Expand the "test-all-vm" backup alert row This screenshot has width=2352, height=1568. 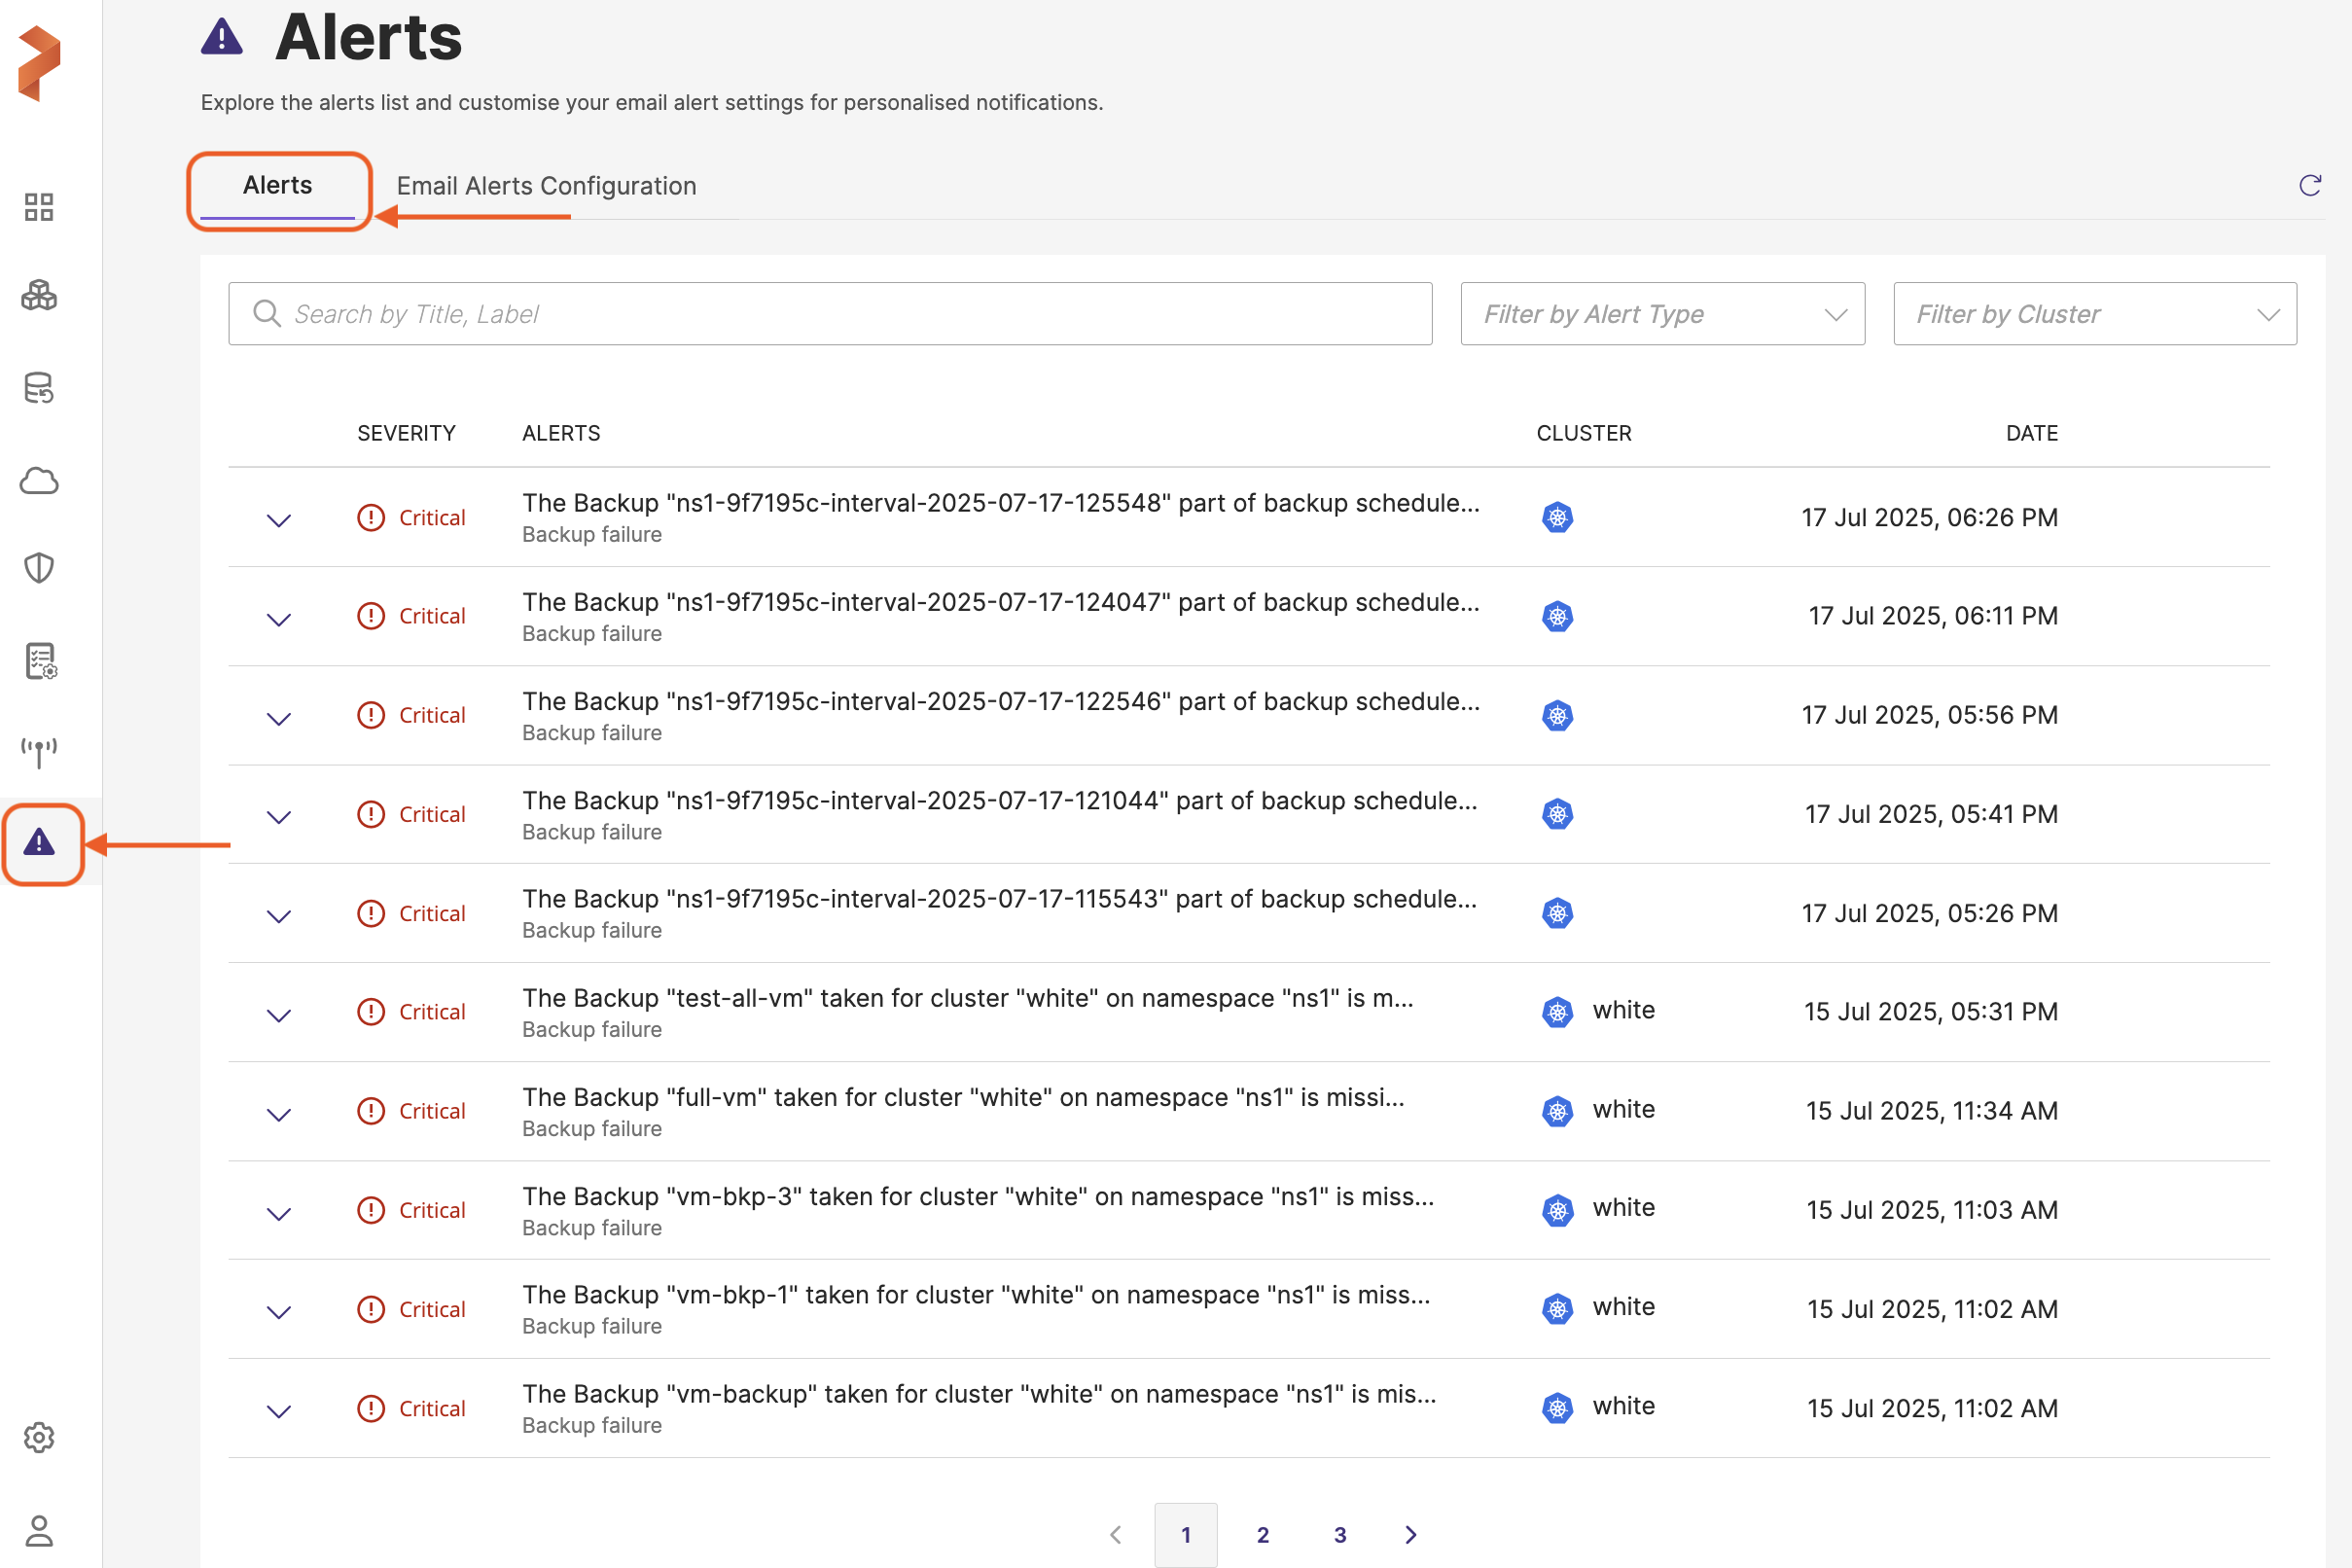(x=279, y=1015)
